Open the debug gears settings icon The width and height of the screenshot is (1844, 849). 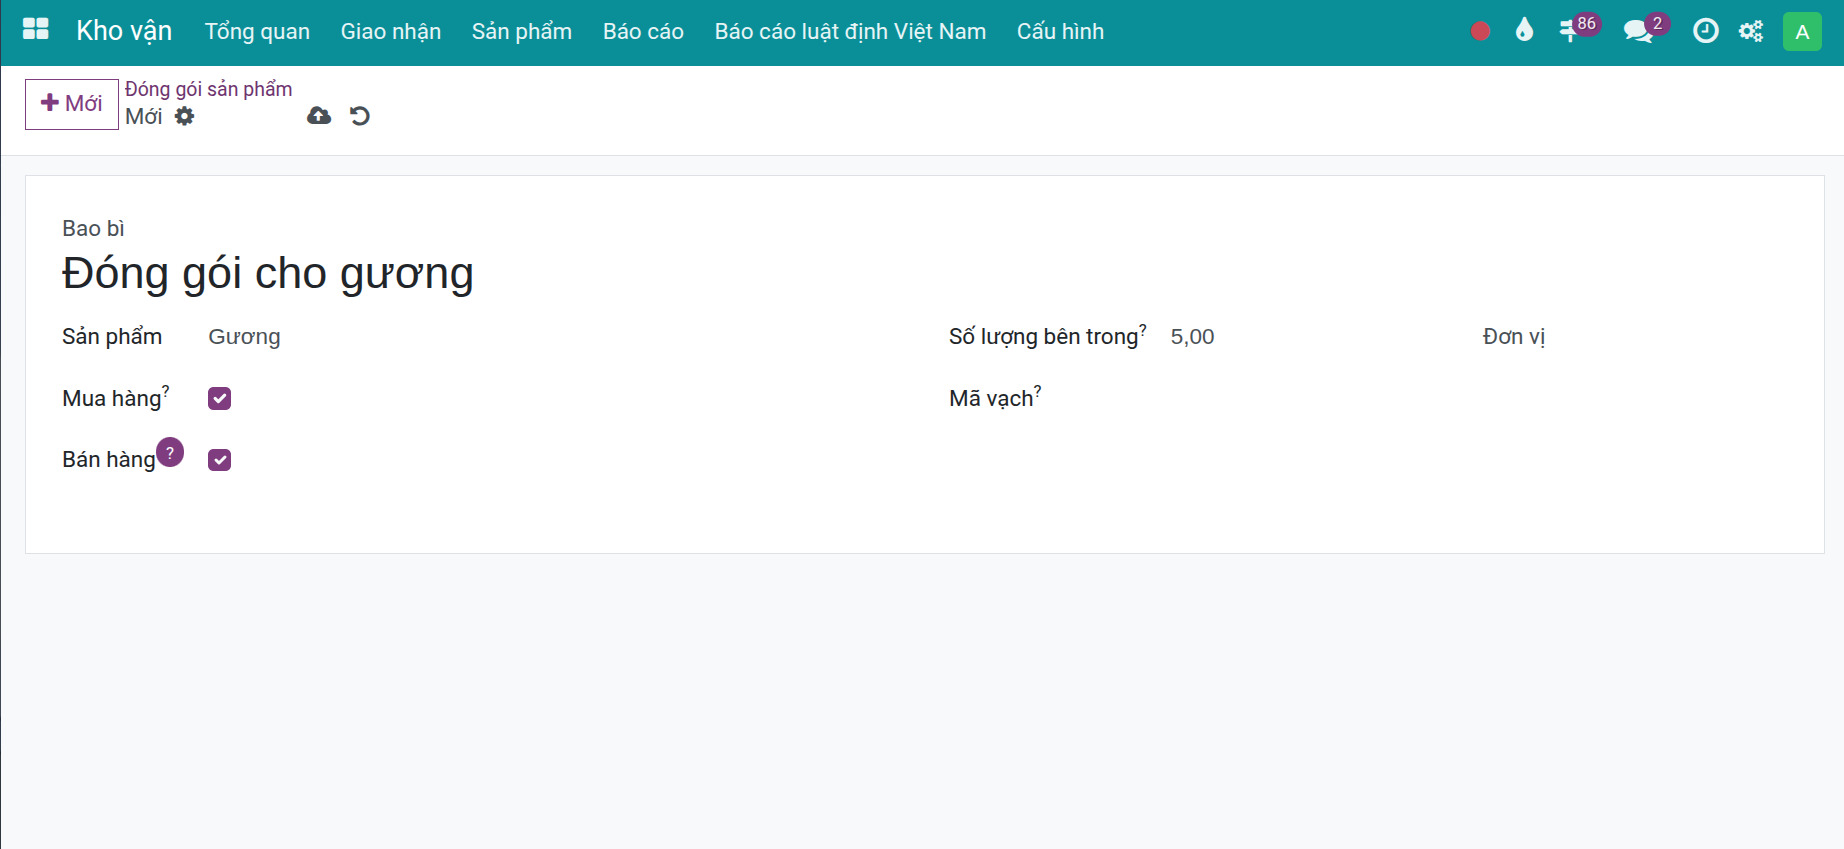pos(1751,32)
